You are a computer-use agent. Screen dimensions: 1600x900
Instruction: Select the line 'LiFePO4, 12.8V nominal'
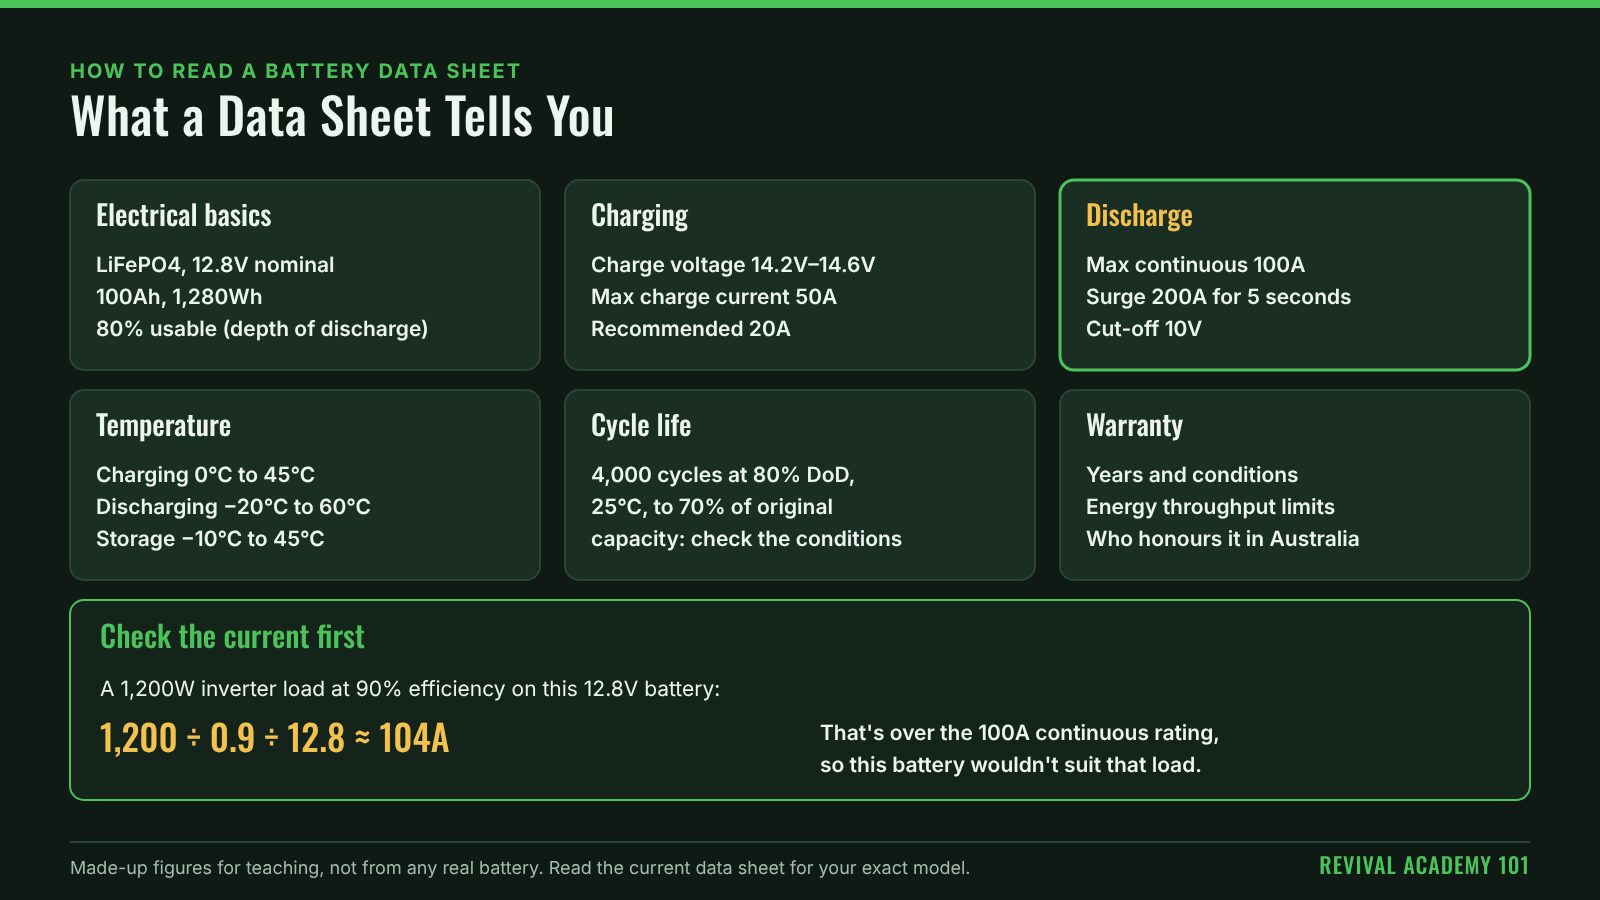(215, 265)
